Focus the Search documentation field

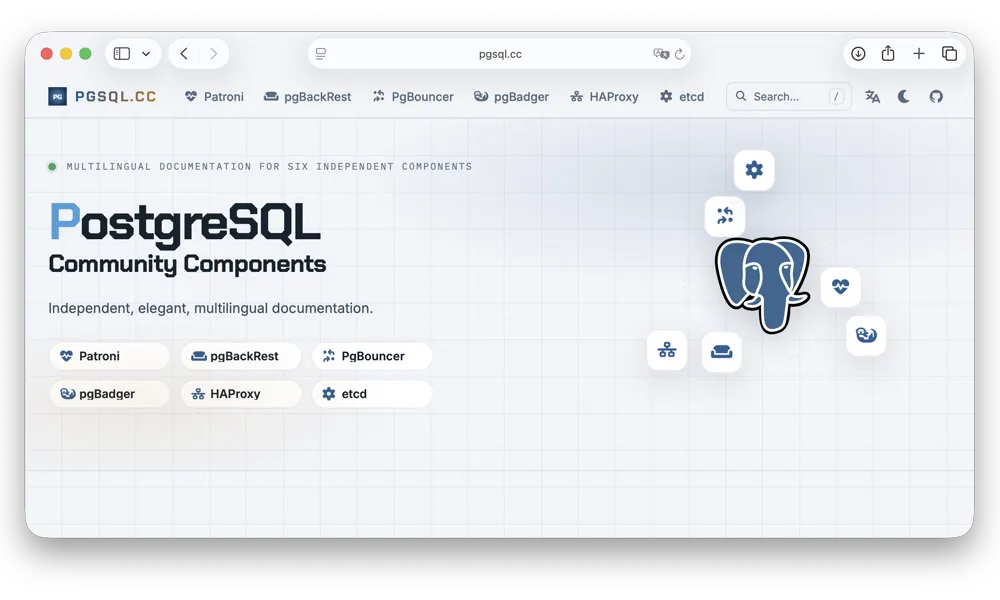pyautogui.click(x=789, y=96)
